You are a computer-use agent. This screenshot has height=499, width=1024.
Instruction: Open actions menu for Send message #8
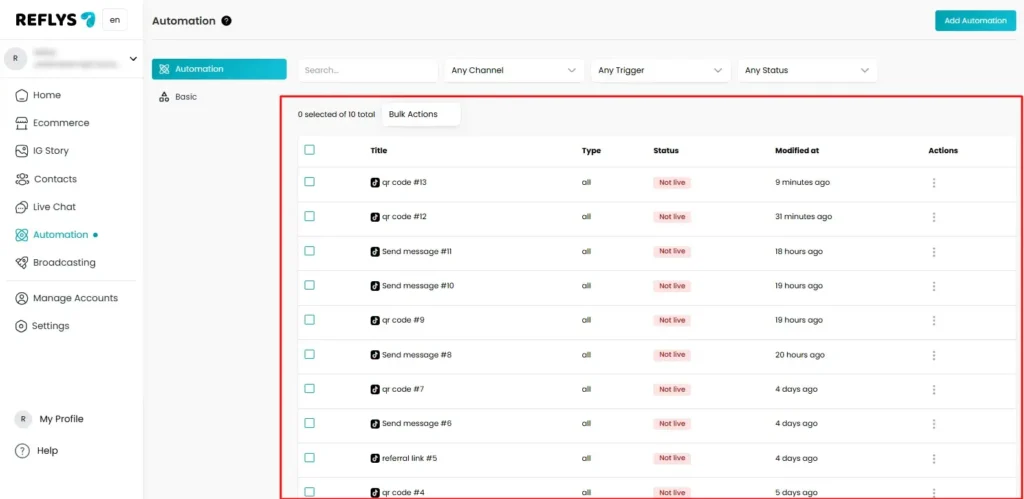click(934, 355)
